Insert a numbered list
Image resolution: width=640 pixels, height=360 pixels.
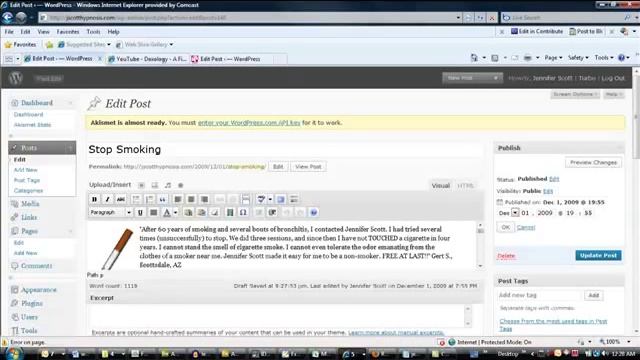pos(149,199)
